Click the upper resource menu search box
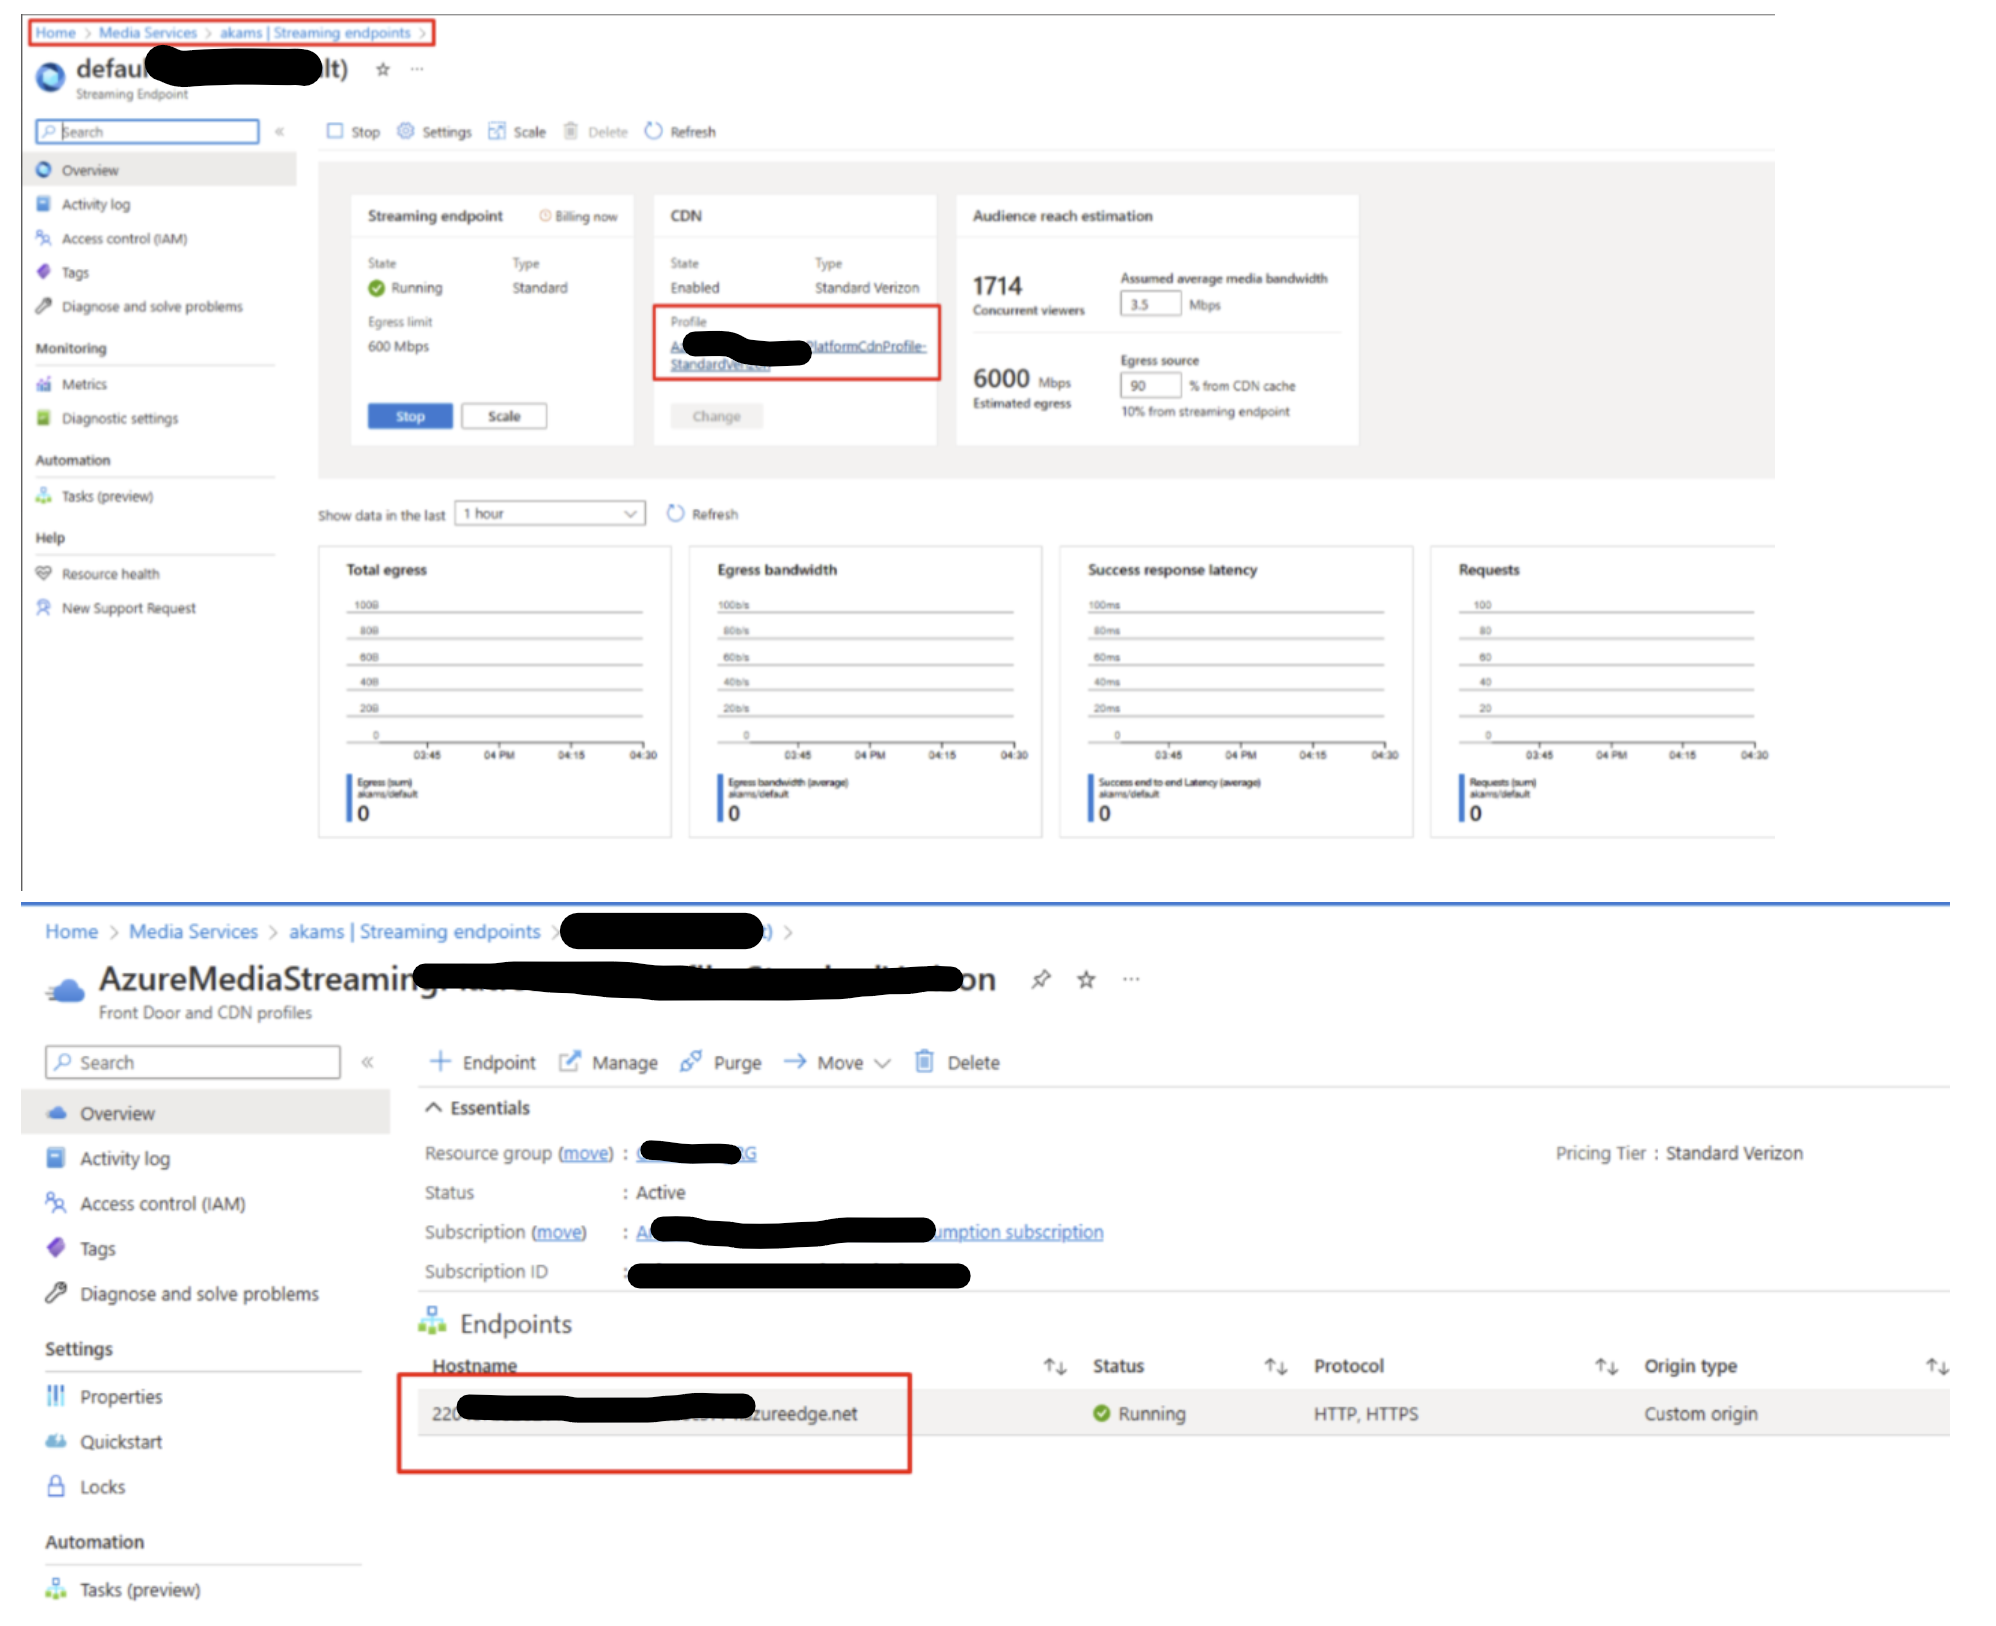The width and height of the screenshot is (1996, 1626). coord(147,131)
